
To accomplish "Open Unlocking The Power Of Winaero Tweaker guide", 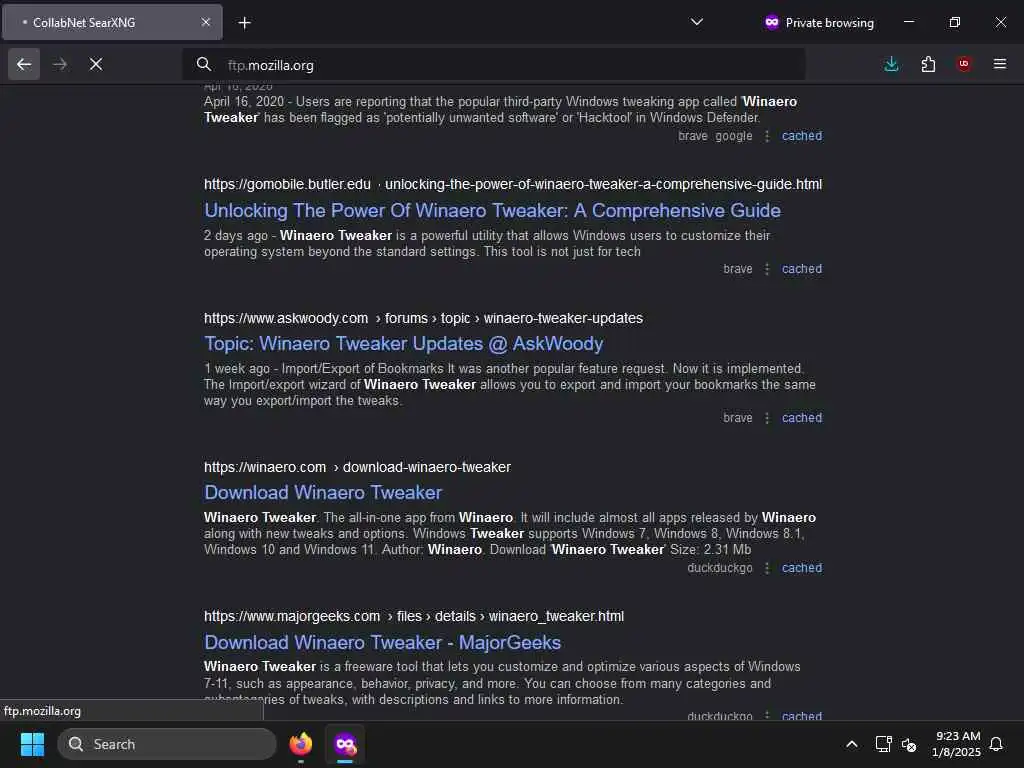I will tap(492, 210).
